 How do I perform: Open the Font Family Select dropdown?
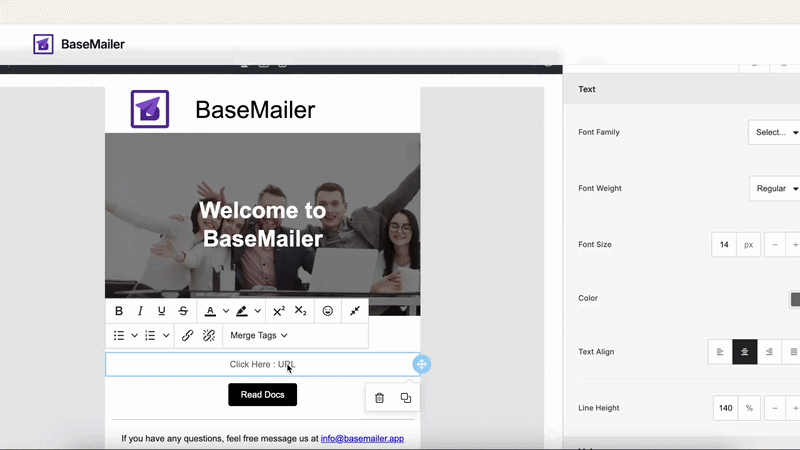(x=774, y=132)
